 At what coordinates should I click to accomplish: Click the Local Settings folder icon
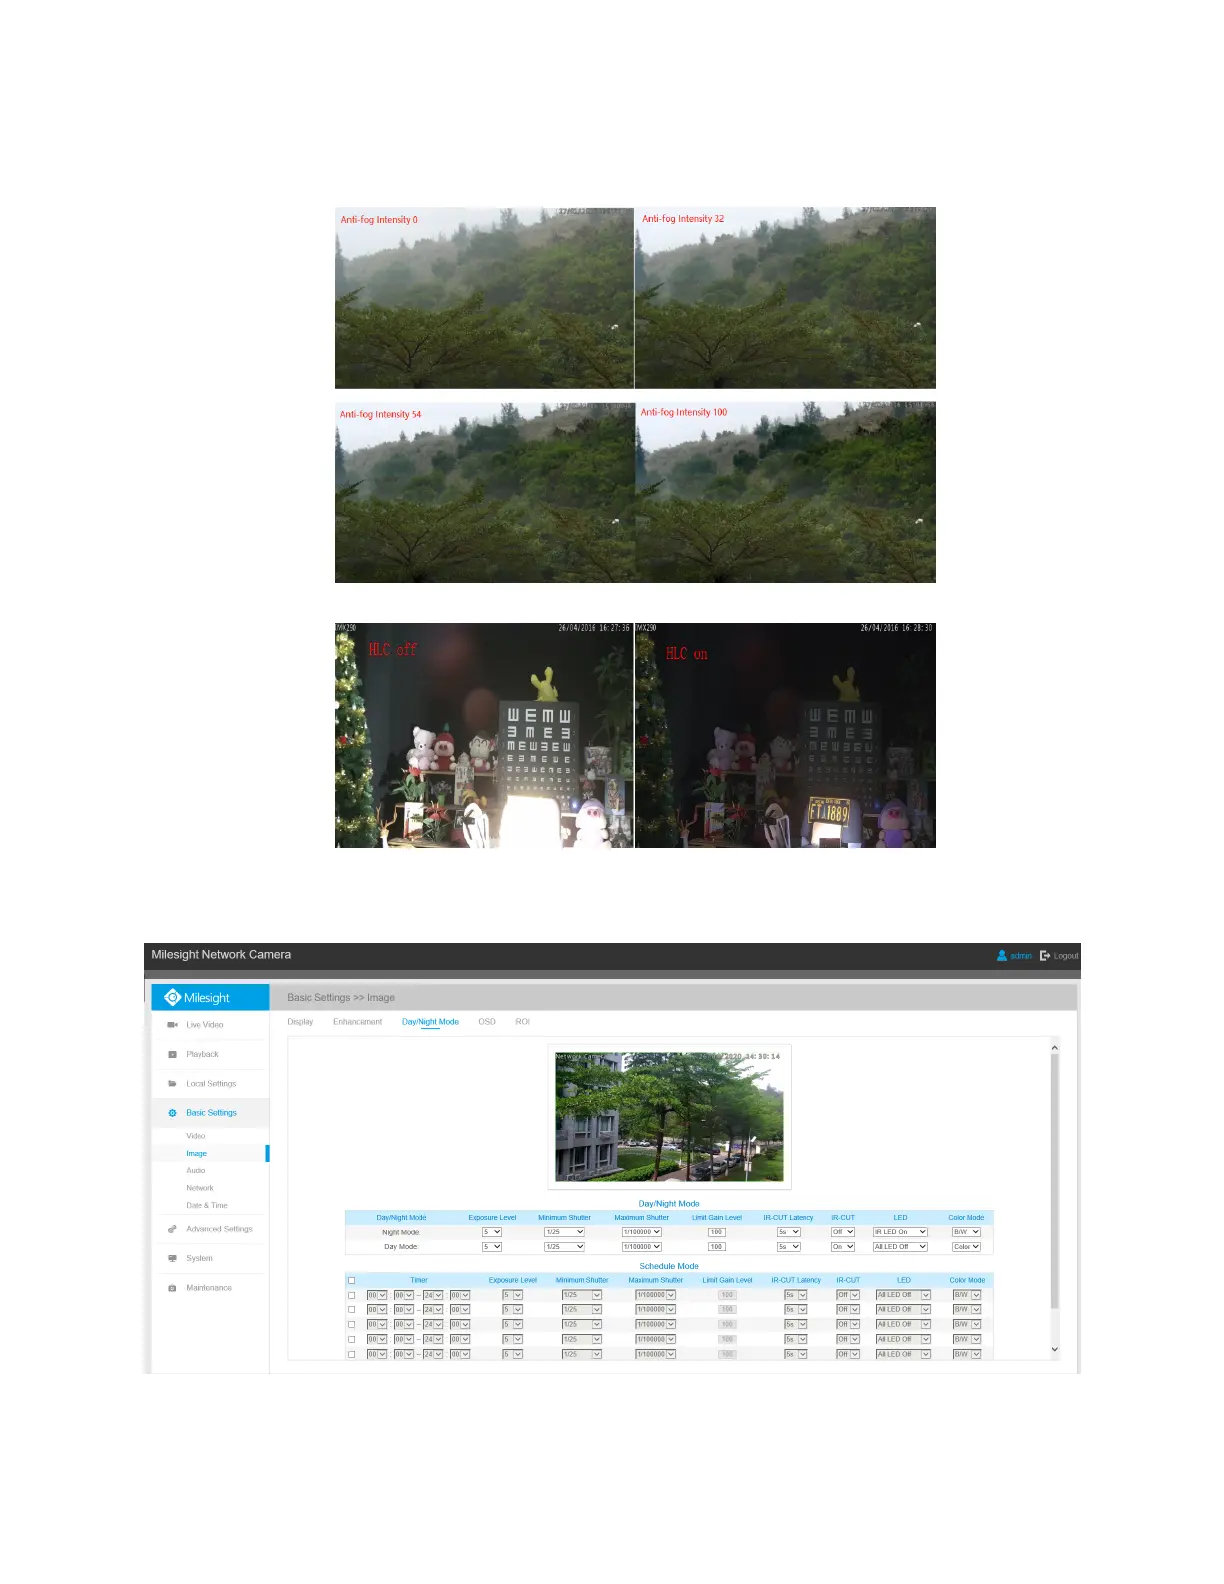172,1084
